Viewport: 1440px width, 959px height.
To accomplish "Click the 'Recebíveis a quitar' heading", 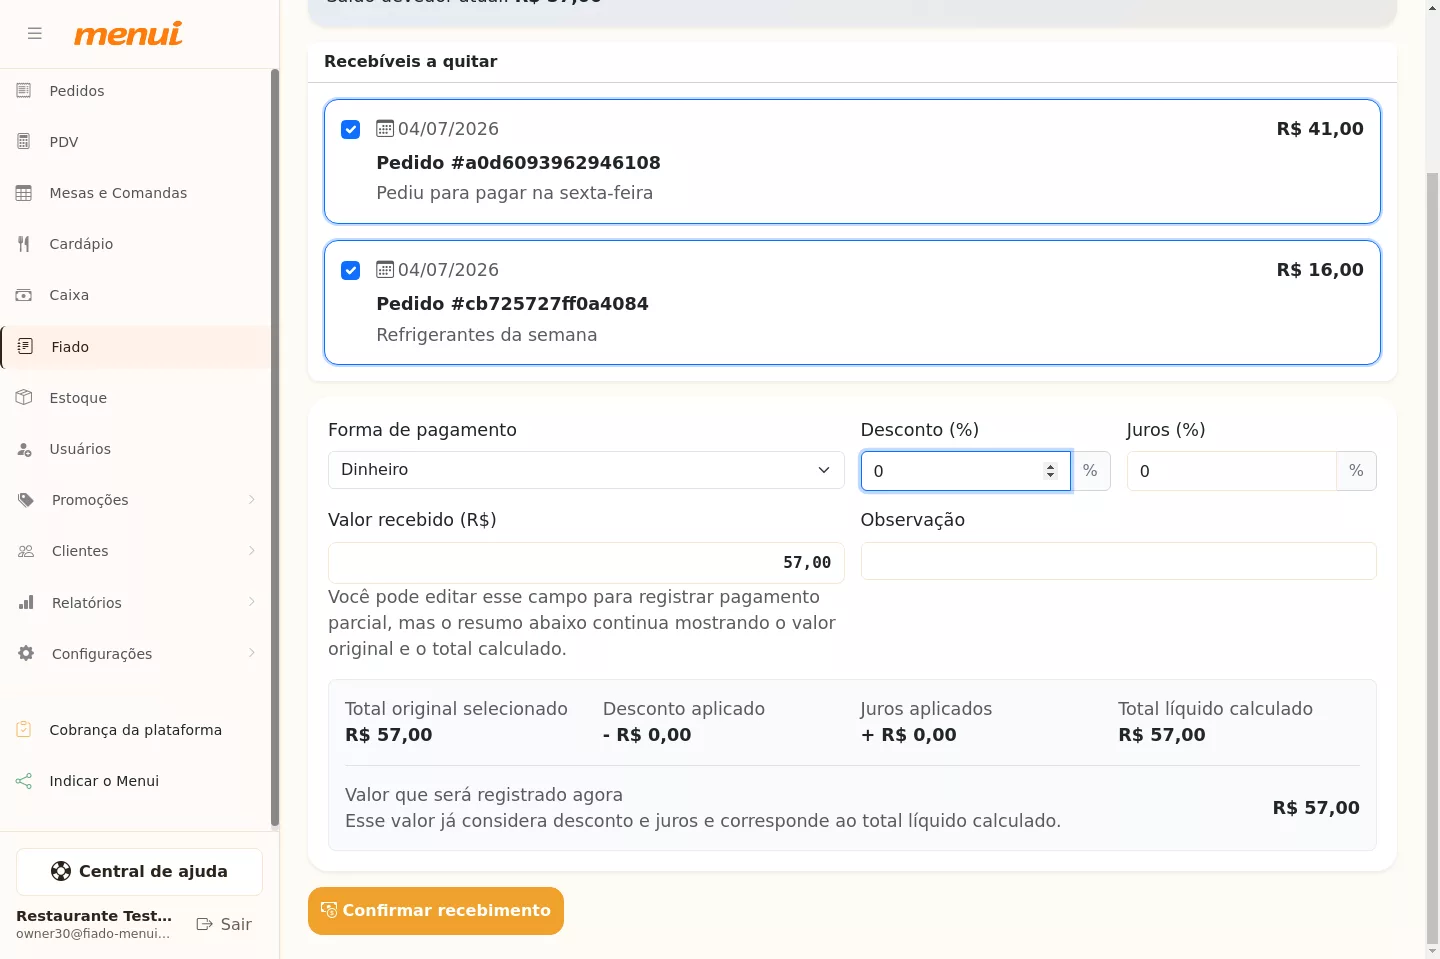I will pyautogui.click(x=411, y=61).
